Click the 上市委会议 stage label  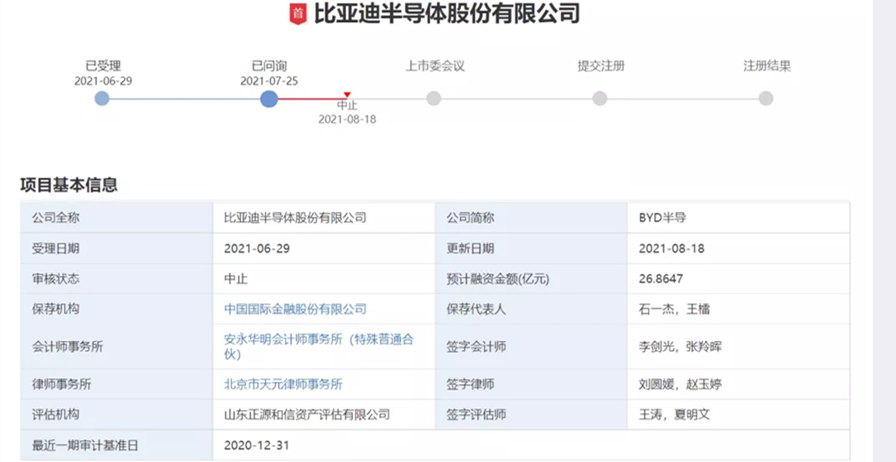click(x=435, y=66)
